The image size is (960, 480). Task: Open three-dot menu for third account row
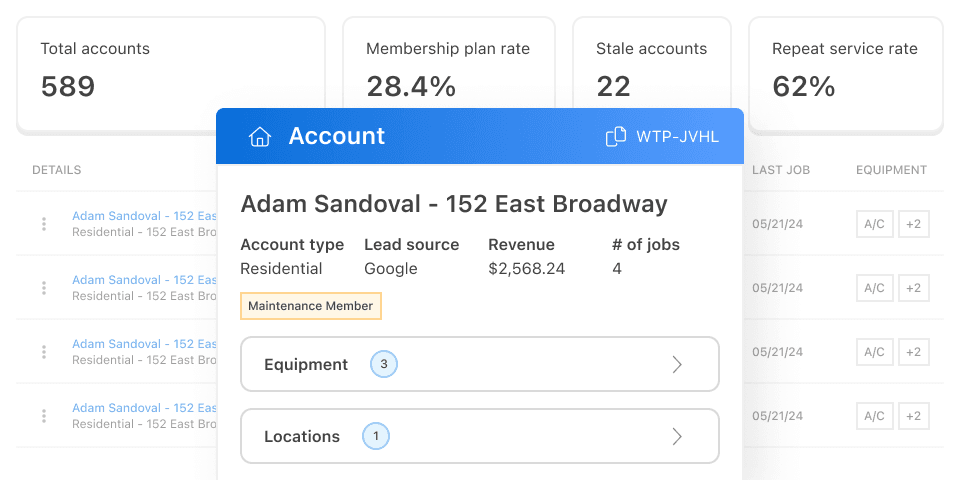[x=44, y=352]
